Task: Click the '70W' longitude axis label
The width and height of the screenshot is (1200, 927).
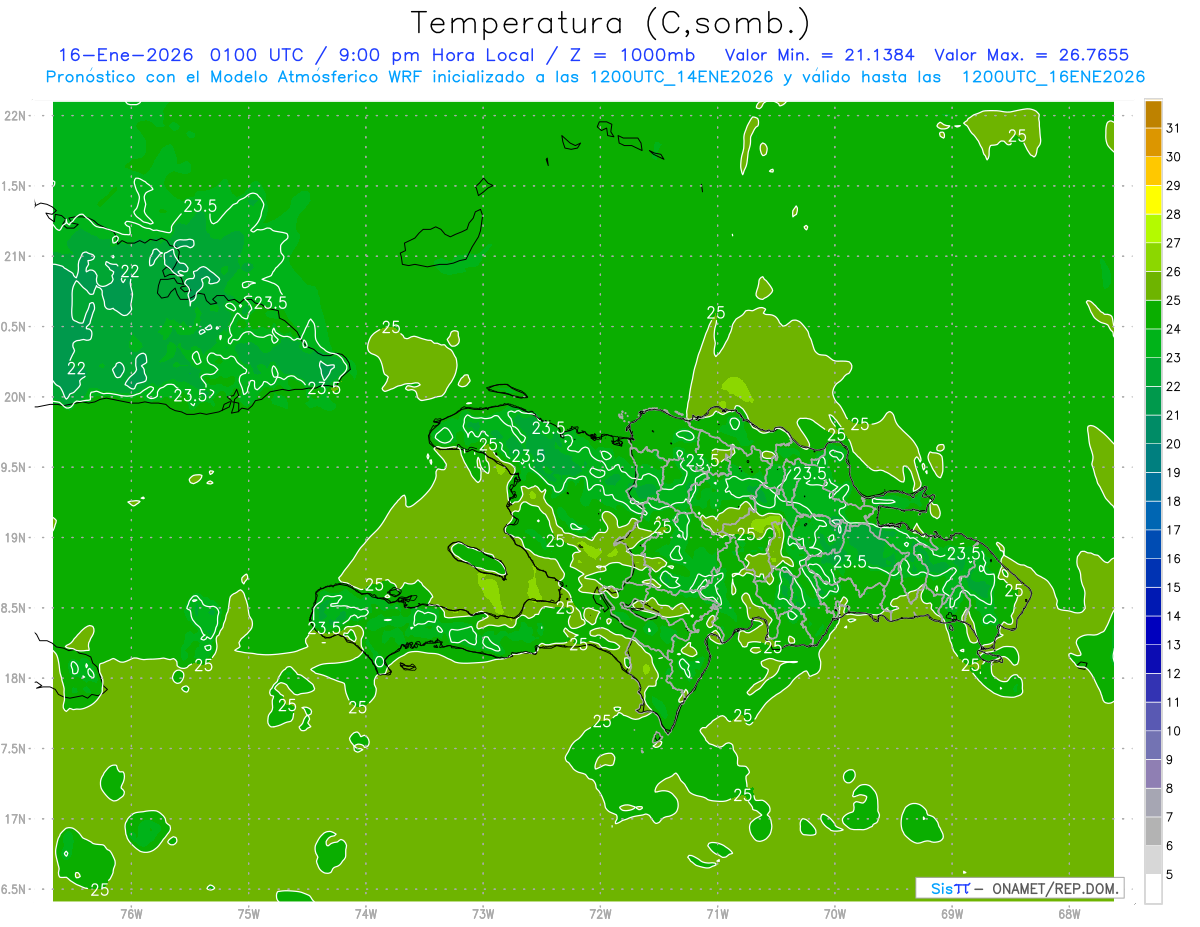Action: coord(835,914)
